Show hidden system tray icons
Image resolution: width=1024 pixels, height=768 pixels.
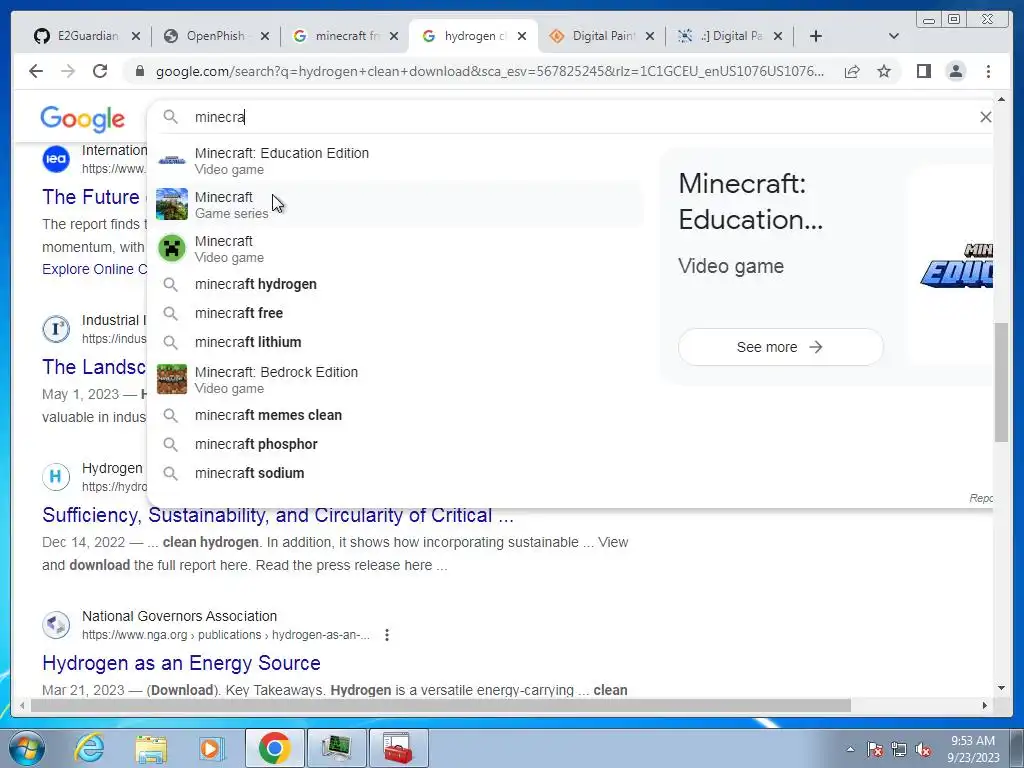[x=850, y=749]
